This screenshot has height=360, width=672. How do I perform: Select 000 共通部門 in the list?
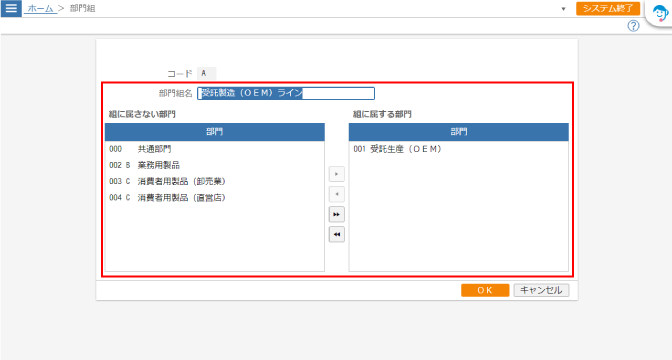point(214,149)
